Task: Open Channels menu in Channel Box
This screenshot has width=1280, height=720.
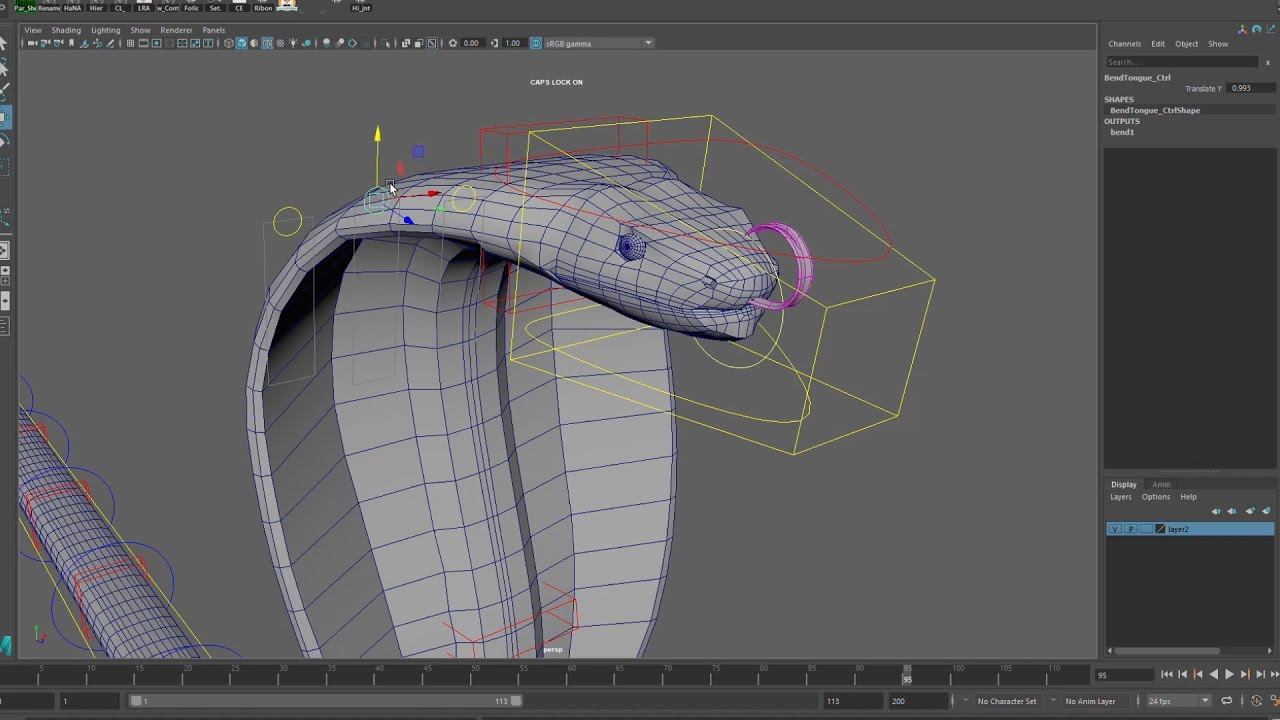Action: [1124, 44]
